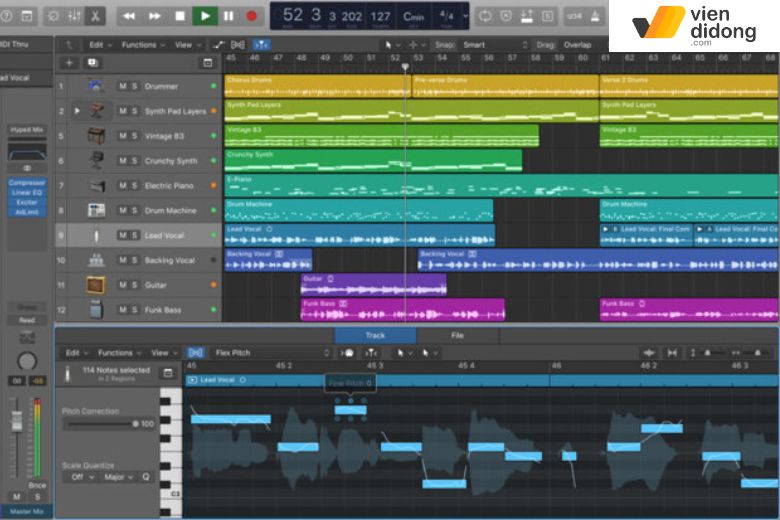This screenshot has height=520, width=780.
Task: Click the Fast Forward transport button
Action: [155, 16]
